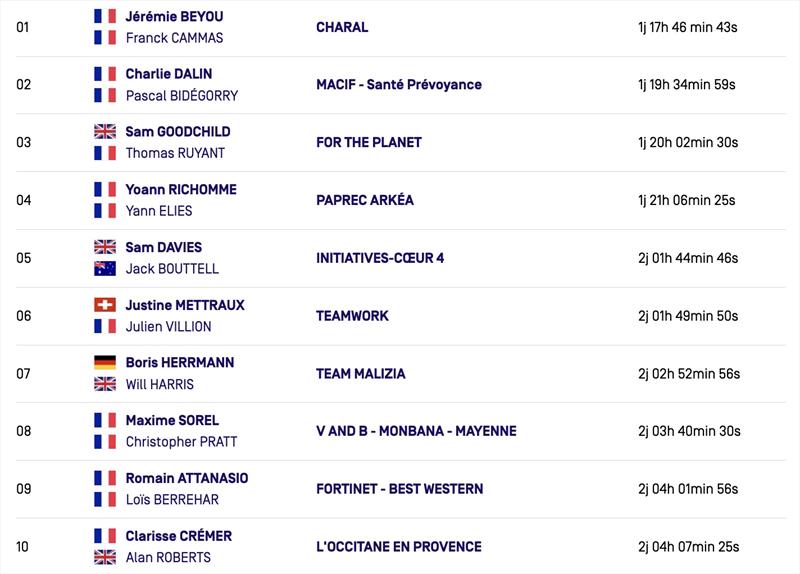Open the TEAM MALIZIA boat link
This screenshot has height=574, width=800.
pyautogui.click(x=360, y=374)
